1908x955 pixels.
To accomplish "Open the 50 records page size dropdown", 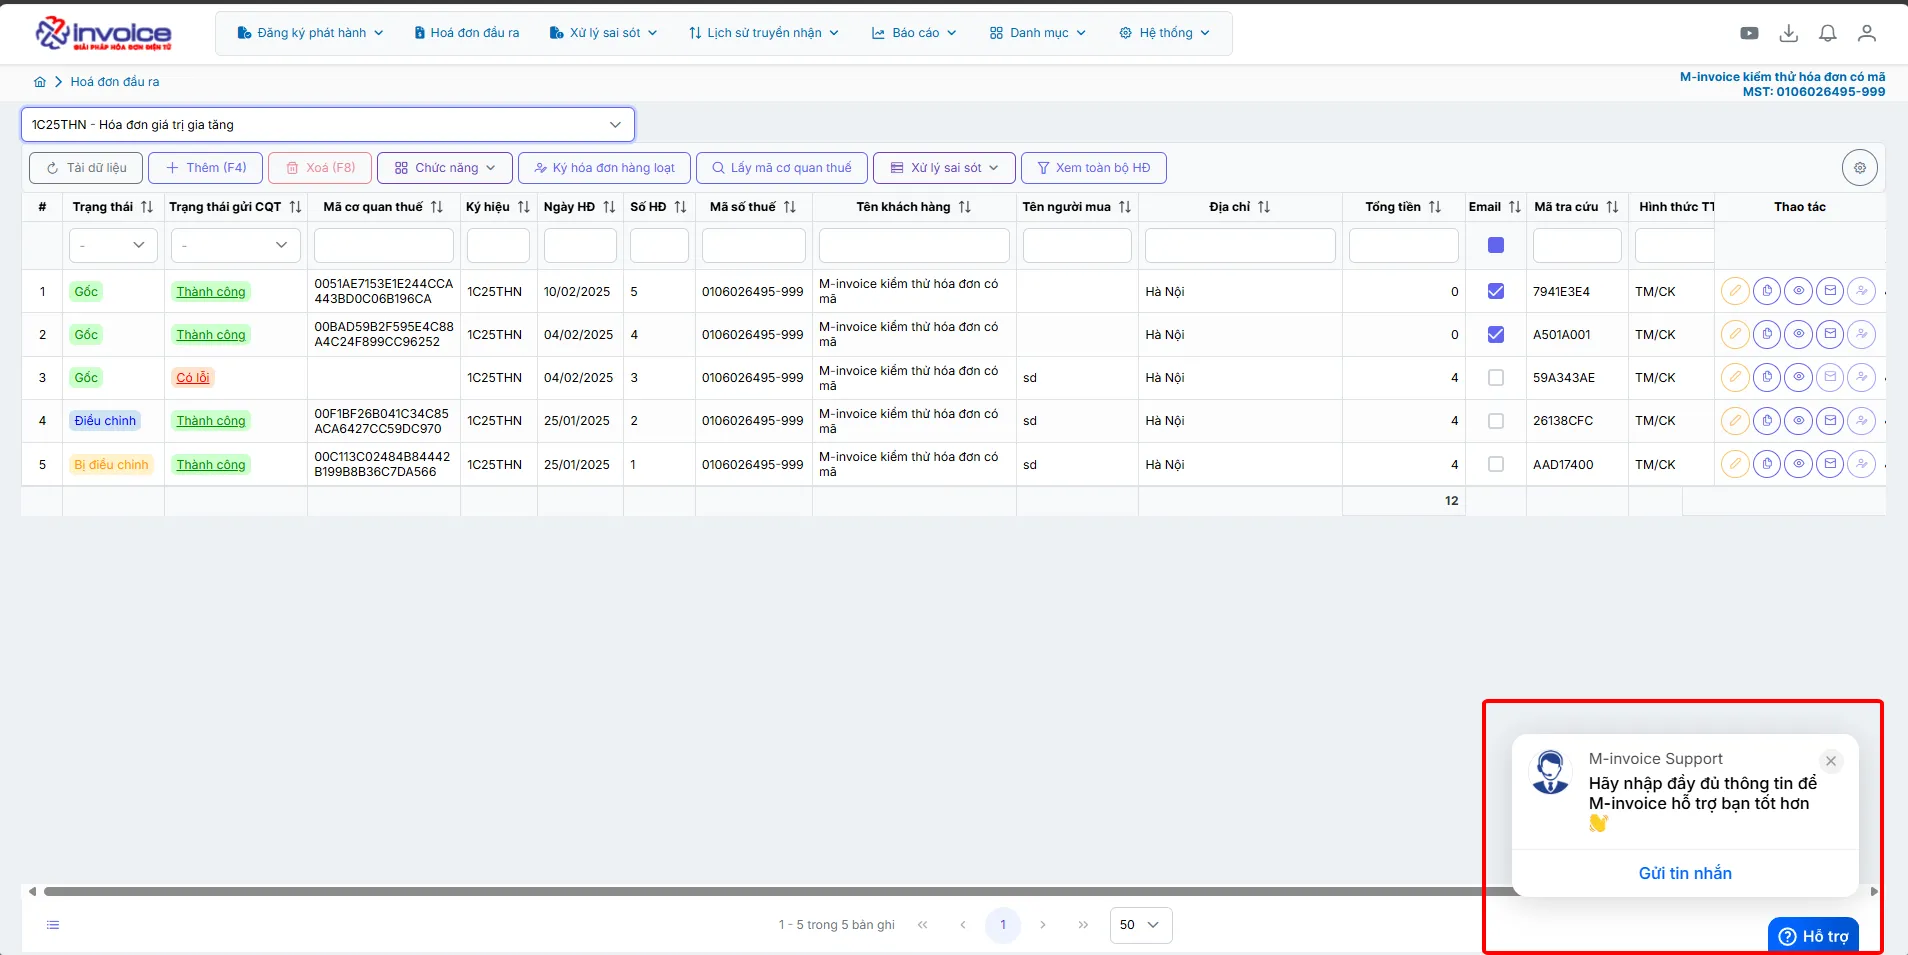I will pyautogui.click(x=1140, y=925).
